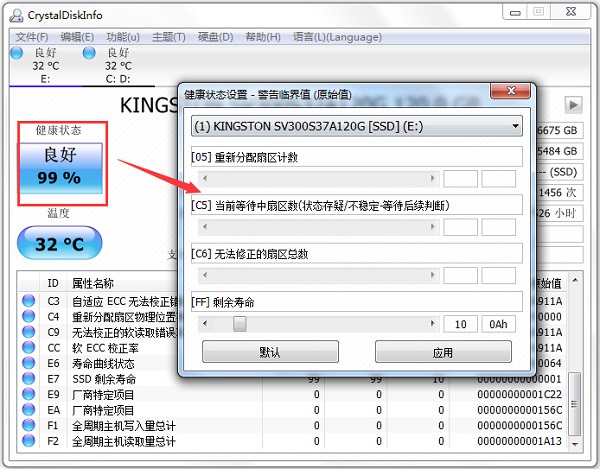Click right arrow of [C6] 无法修正的扇区总数 slider
The image size is (600, 469).
click(432, 275)
